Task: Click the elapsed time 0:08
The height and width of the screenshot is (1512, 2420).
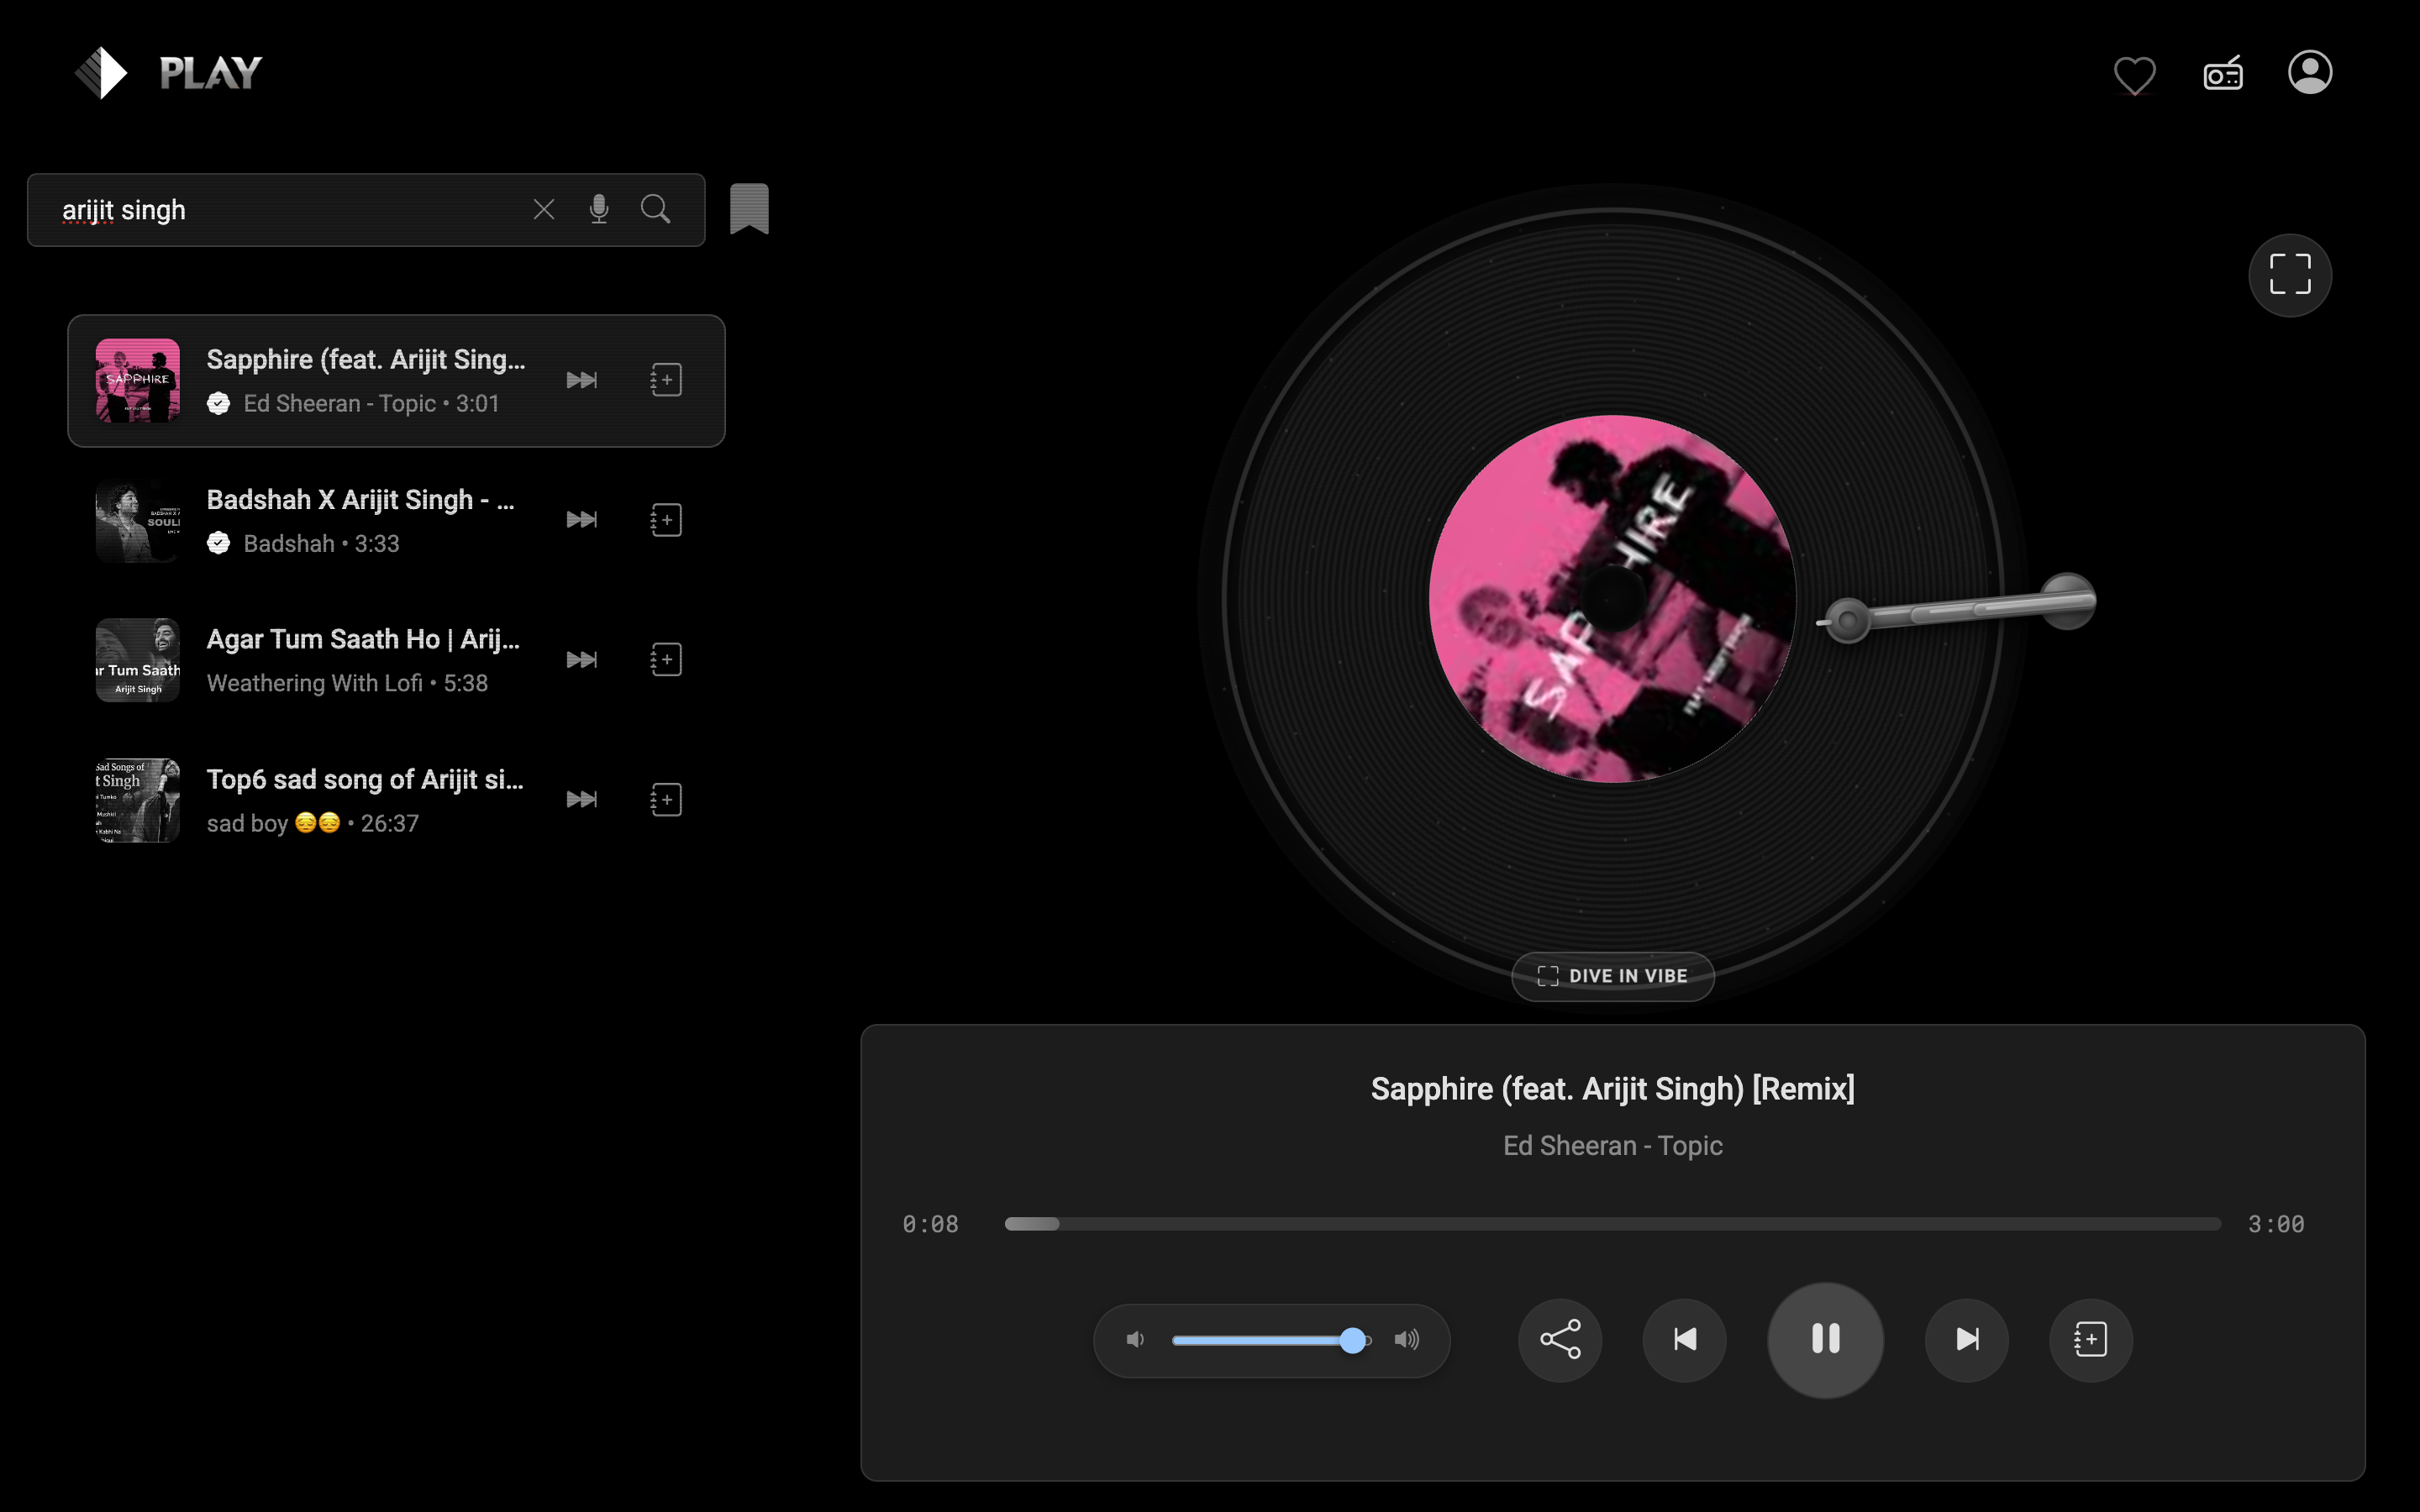Action: coord(930,1224)
